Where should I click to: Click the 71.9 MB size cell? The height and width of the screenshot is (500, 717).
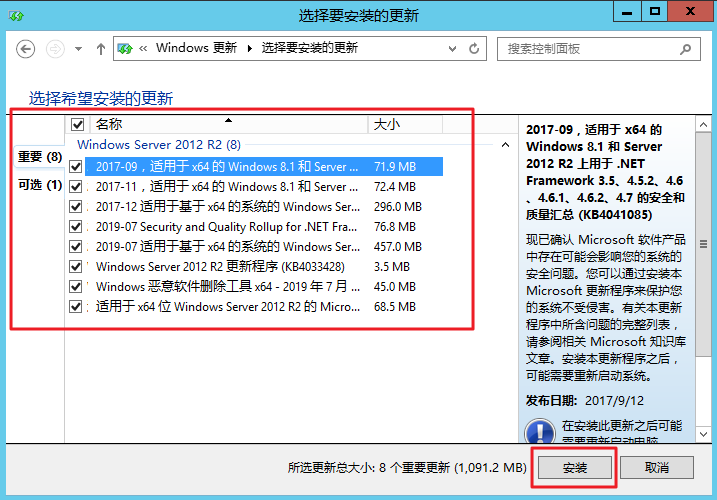(395, 167)
